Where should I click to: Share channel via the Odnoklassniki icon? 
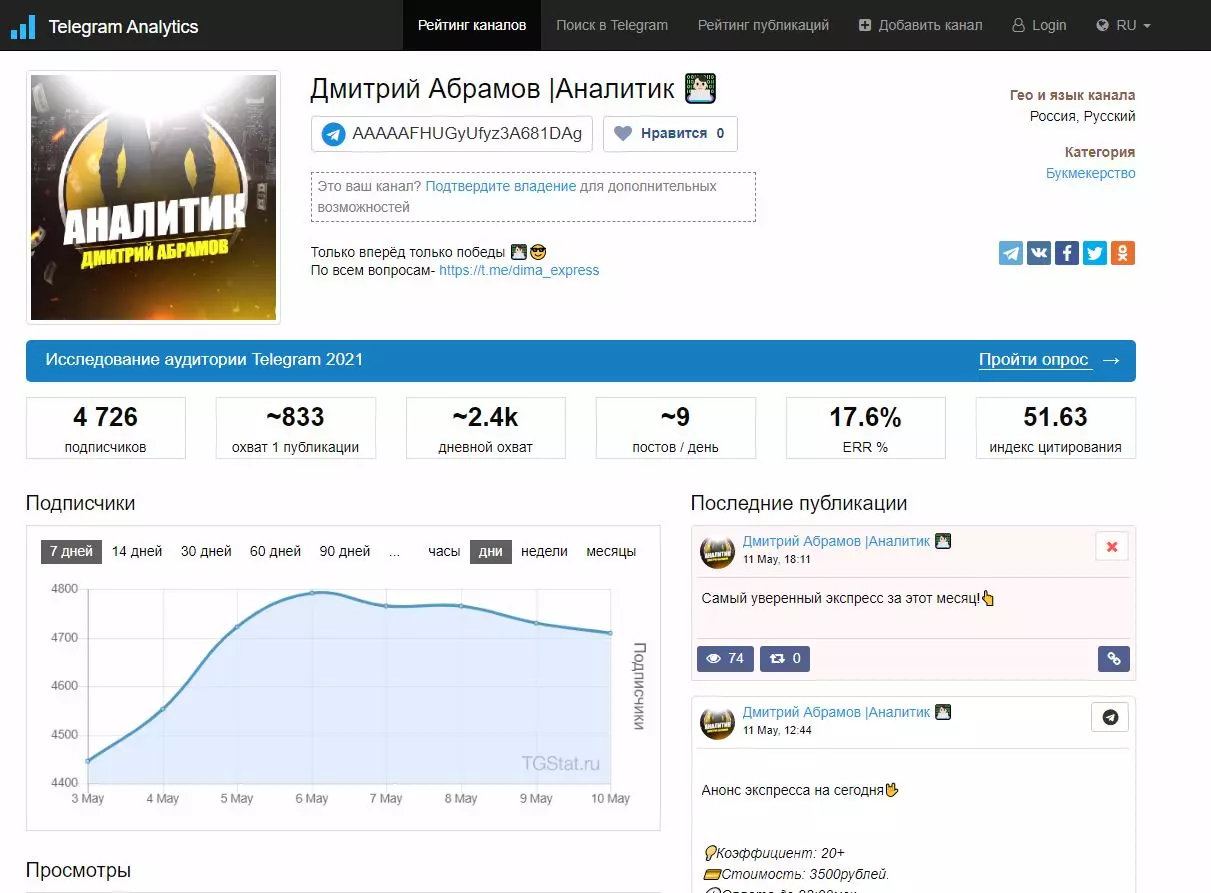point(1123,253)
